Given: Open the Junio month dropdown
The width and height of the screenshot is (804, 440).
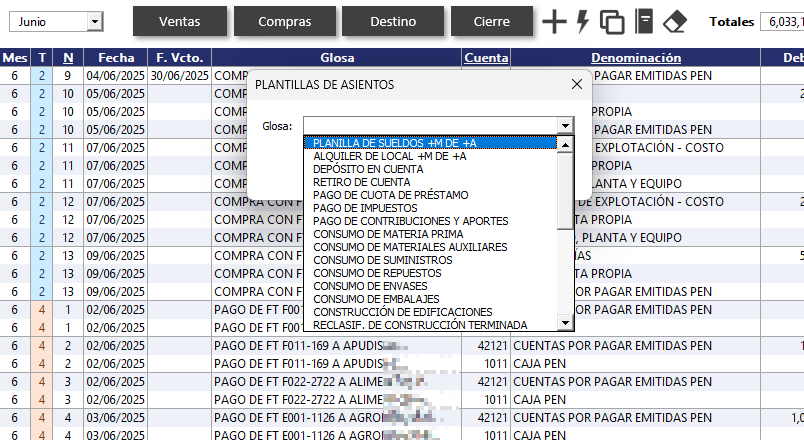Looking at the screenshot, I should coord(94,22).
